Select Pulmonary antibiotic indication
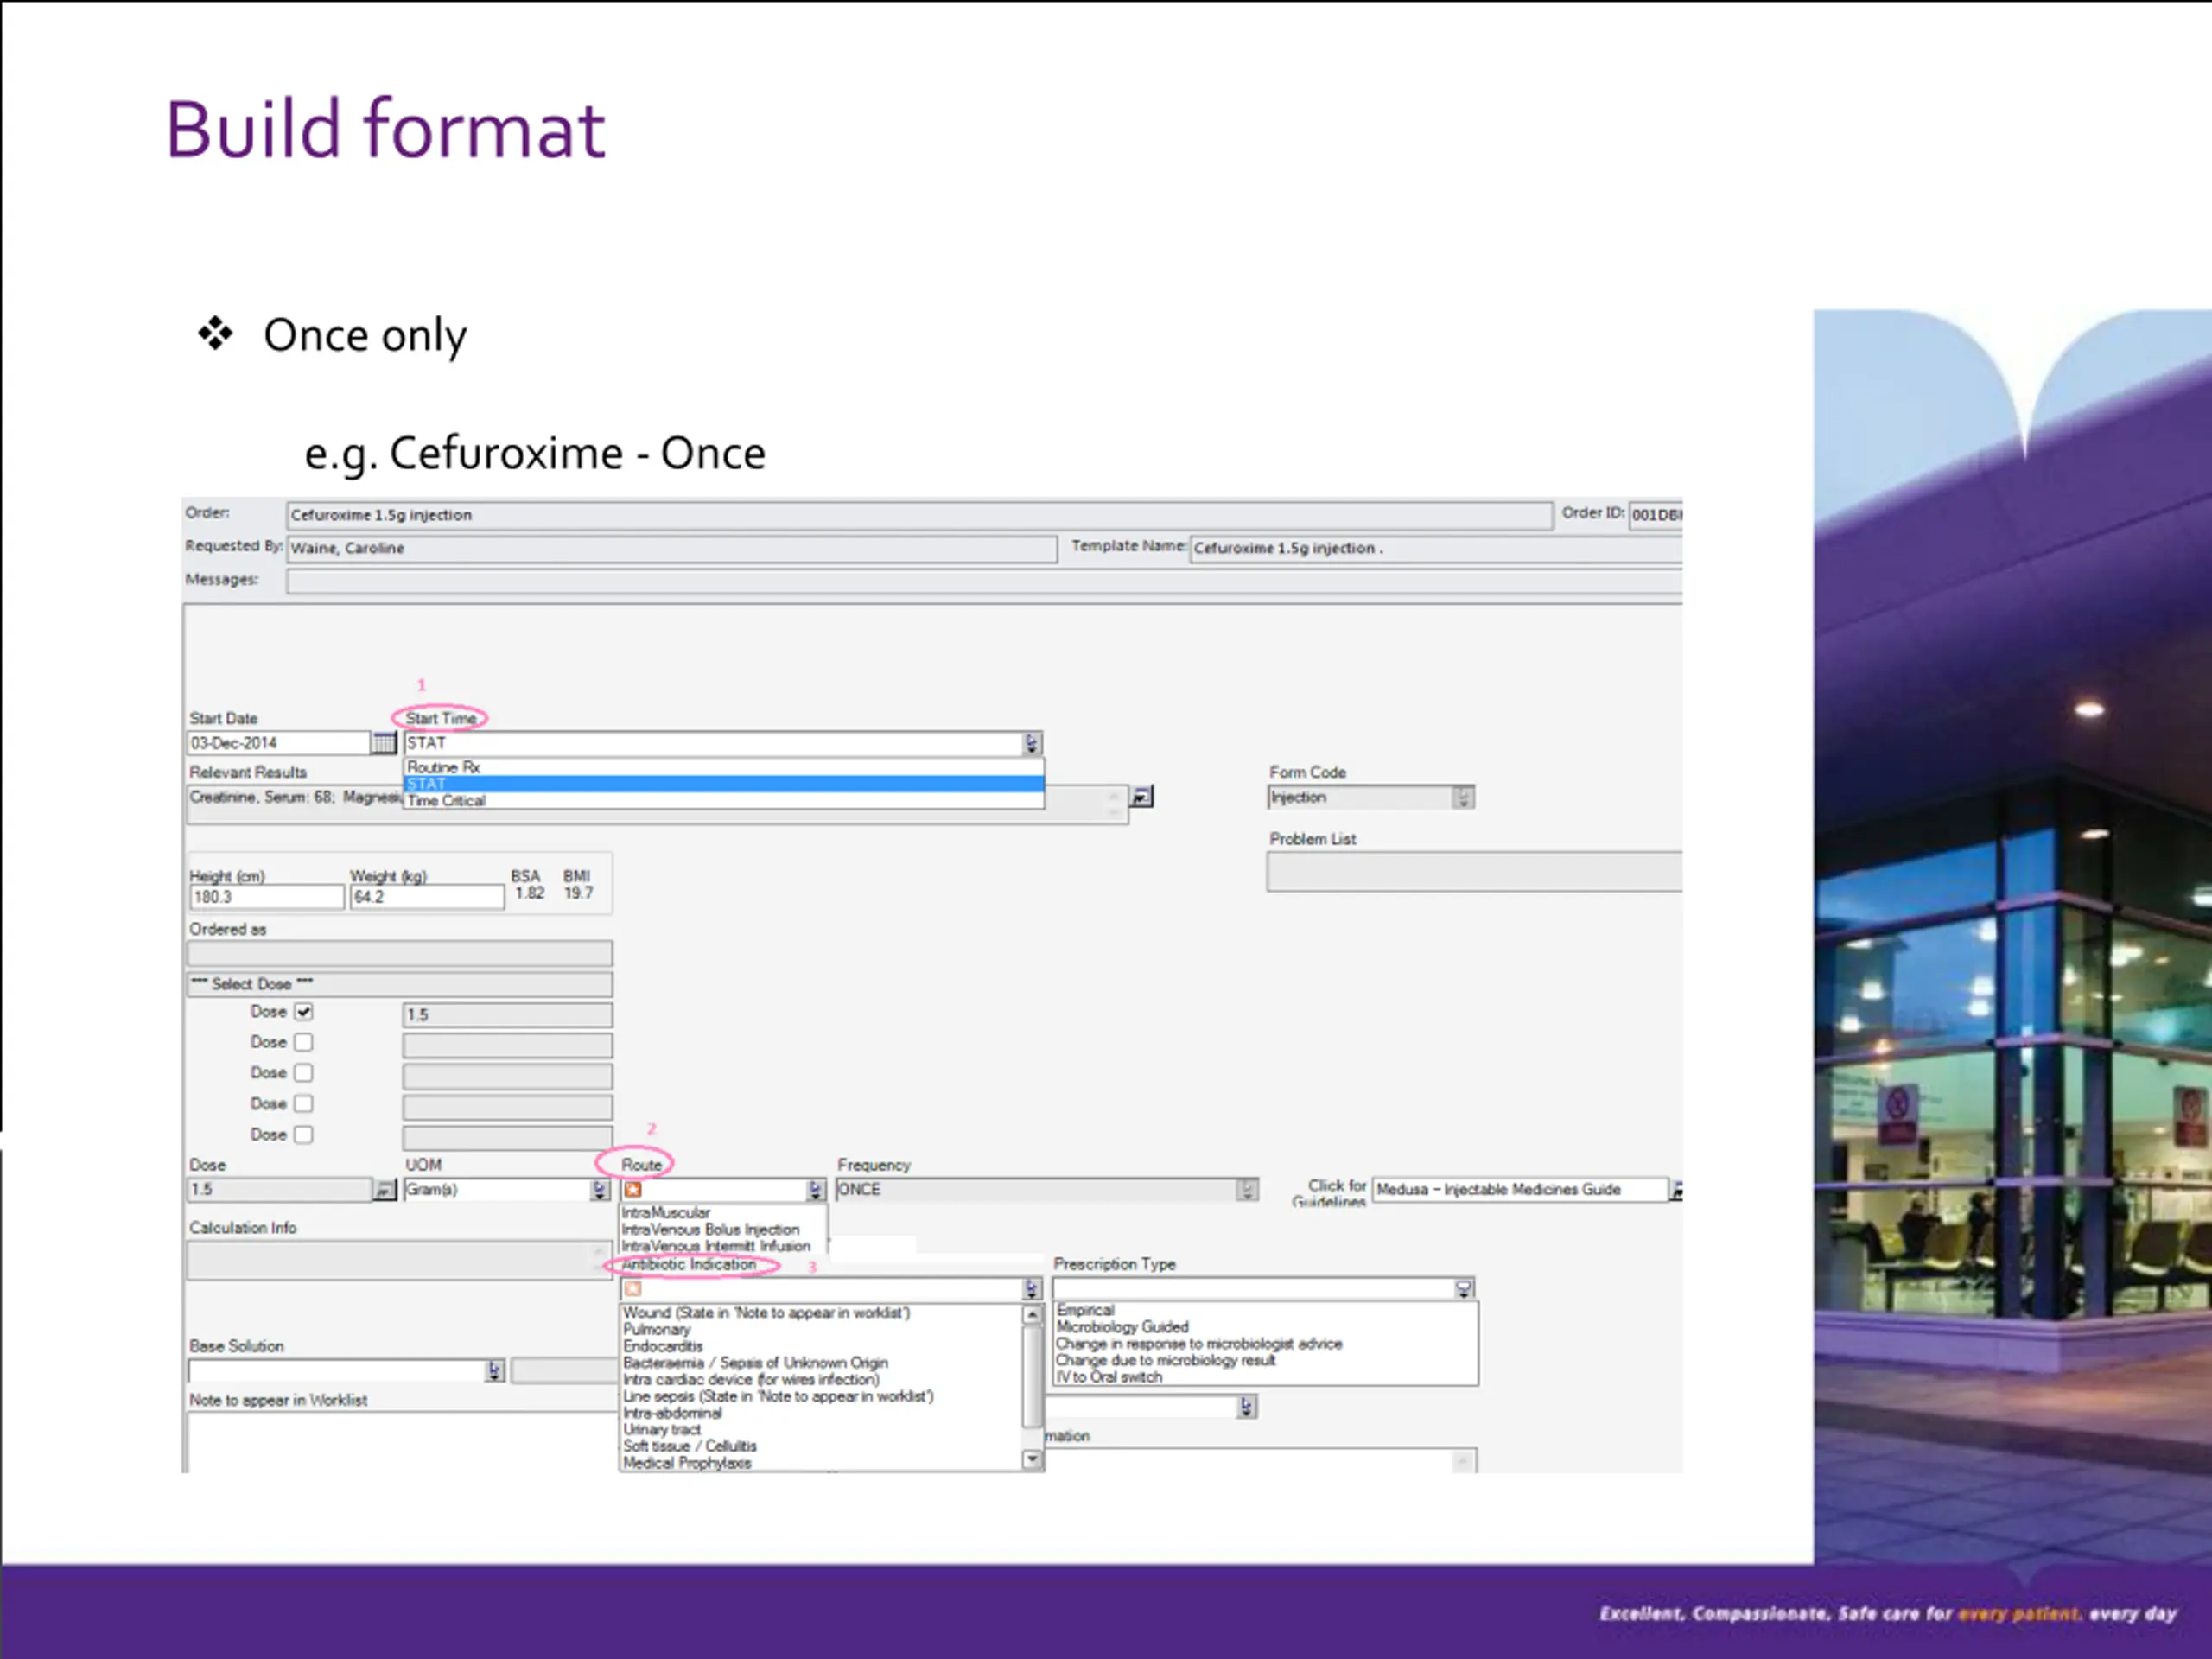This screenshot has width=2212, height=1659. [x=821, y=1330]
